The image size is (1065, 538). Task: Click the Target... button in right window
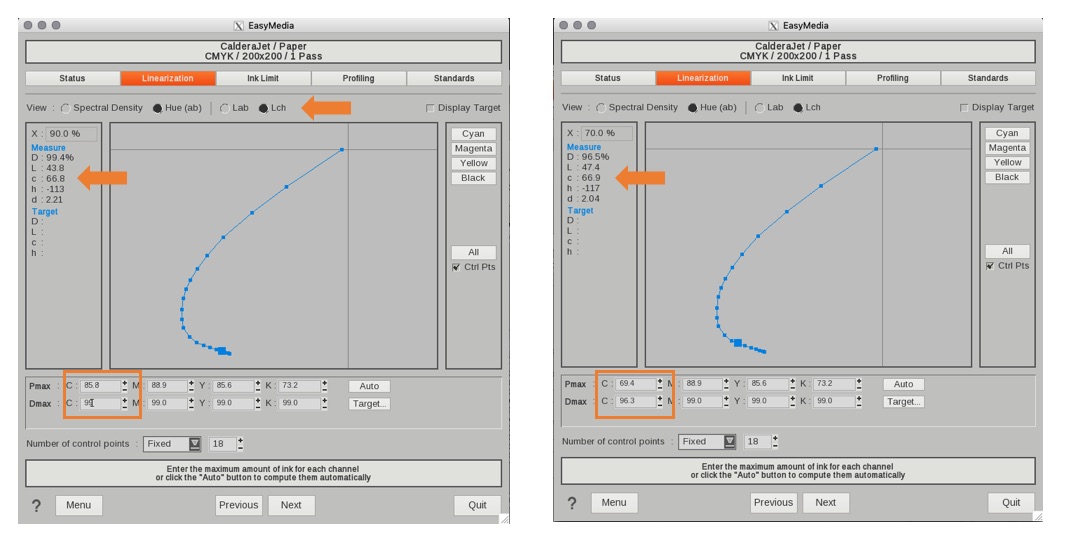pos(903,401)
